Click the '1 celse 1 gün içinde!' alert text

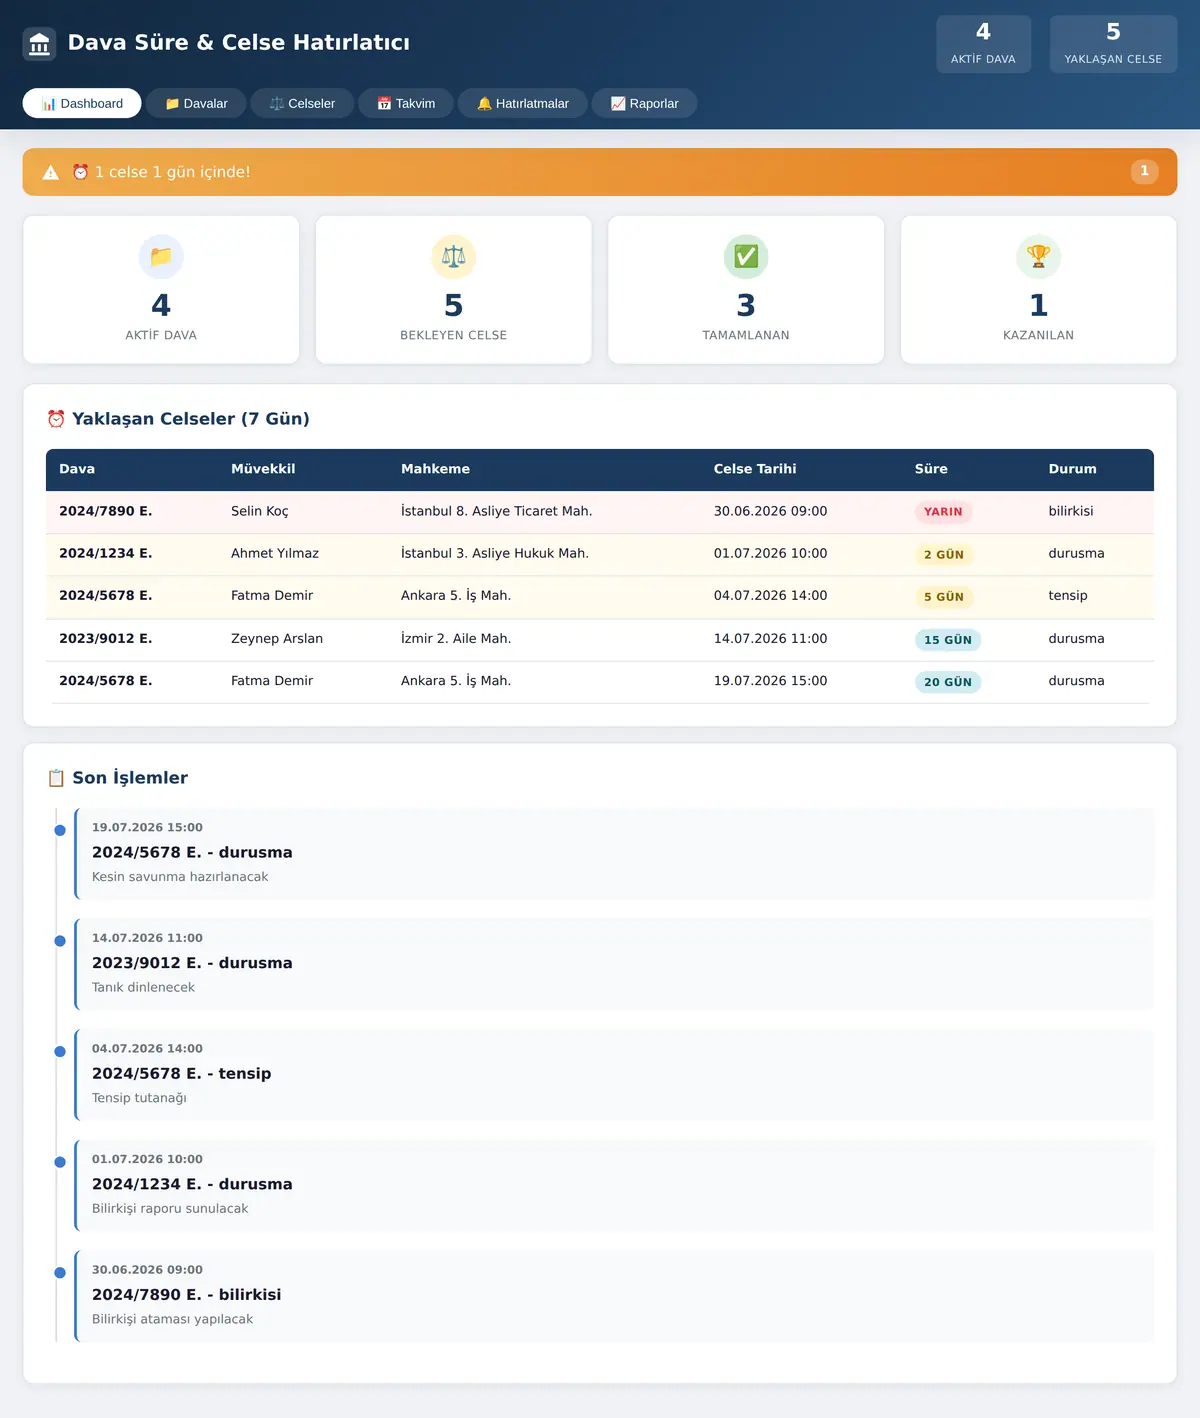[x=172, y=172]
